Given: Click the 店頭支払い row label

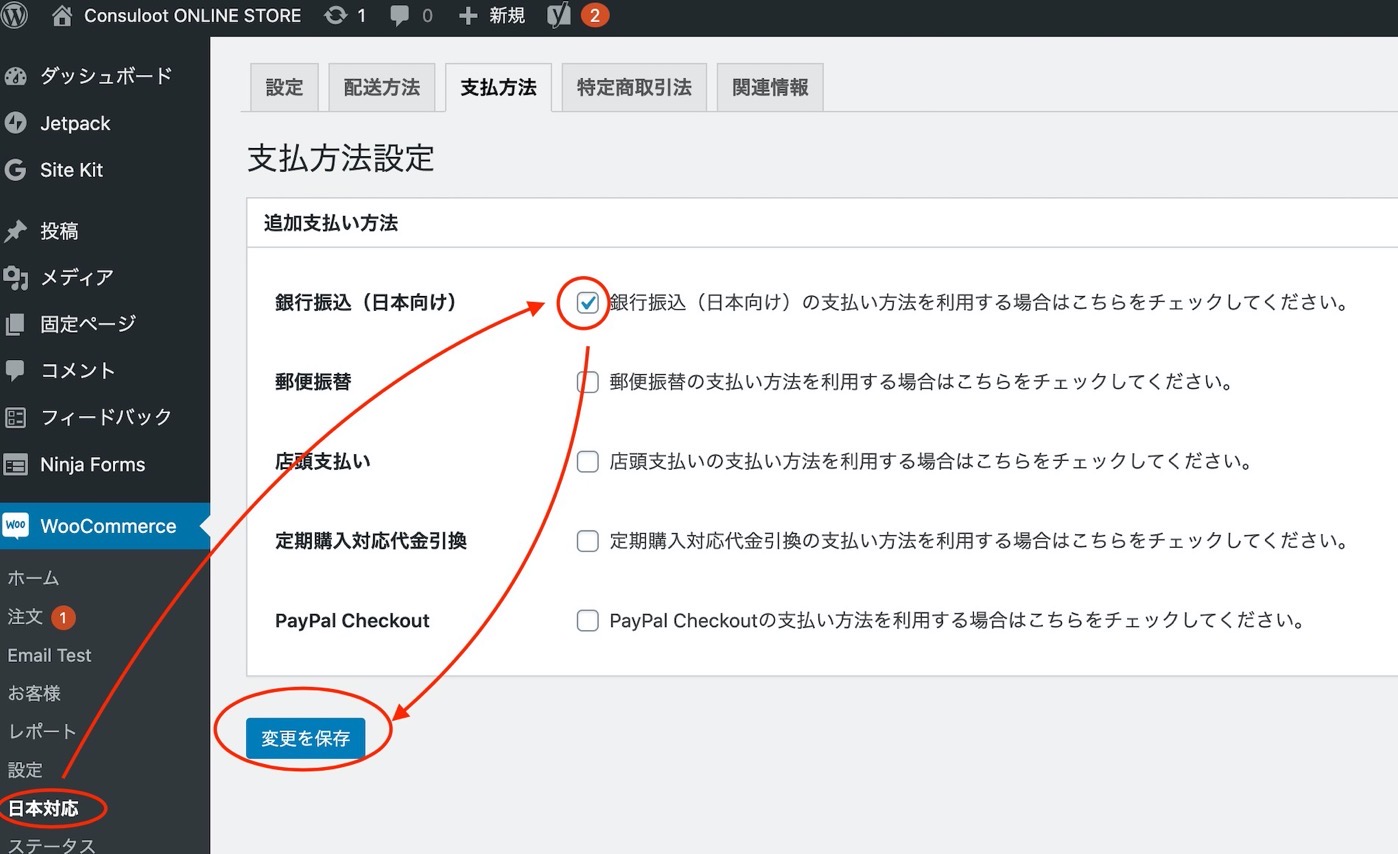Looking at the screenshot, I should (x=323, y=462).
